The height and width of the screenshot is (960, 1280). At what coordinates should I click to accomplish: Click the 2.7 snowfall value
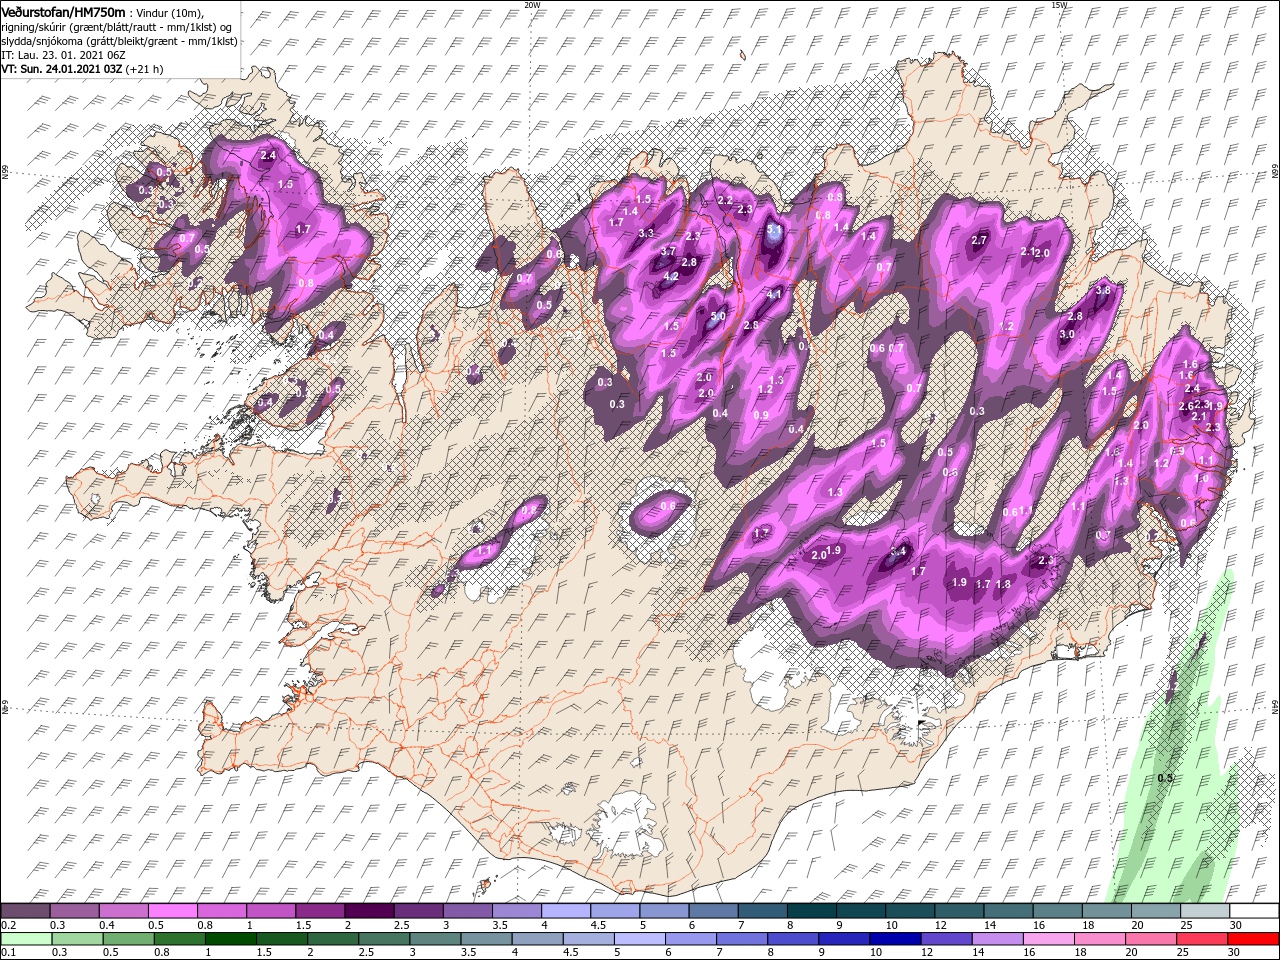(979, 240)
